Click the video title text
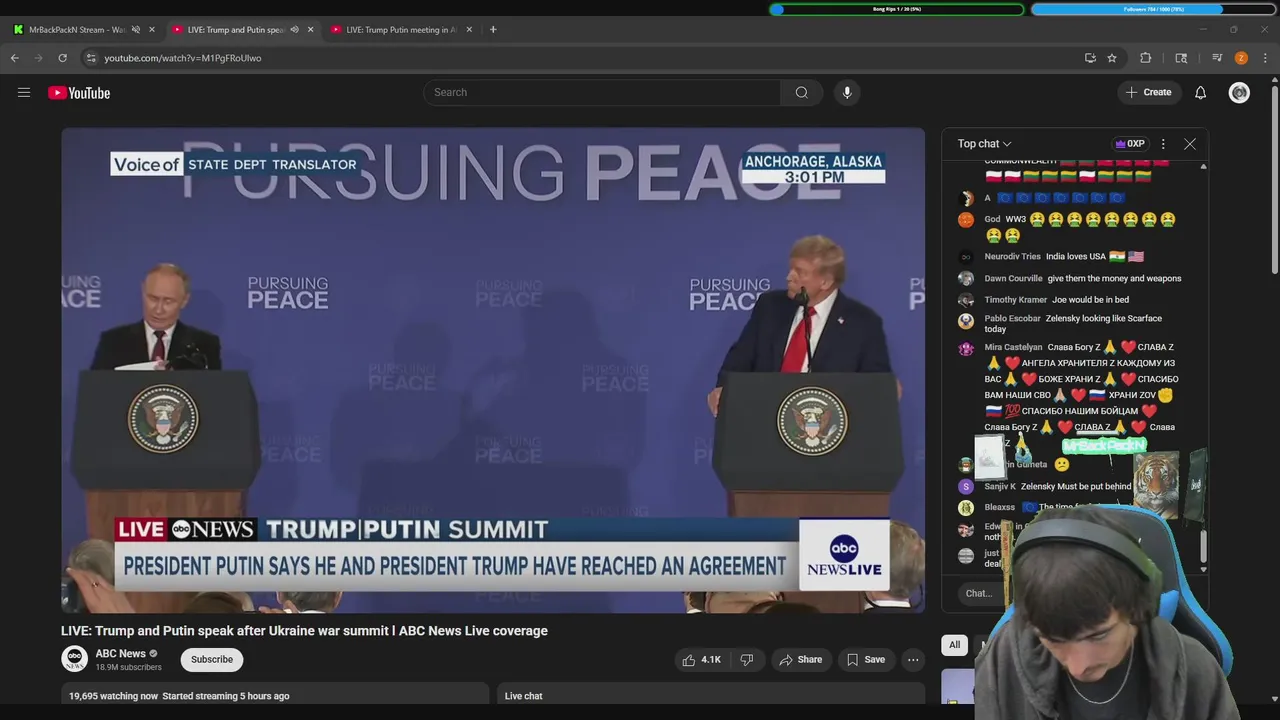Viewport: 1280px width, 720px height. [304, 631]
